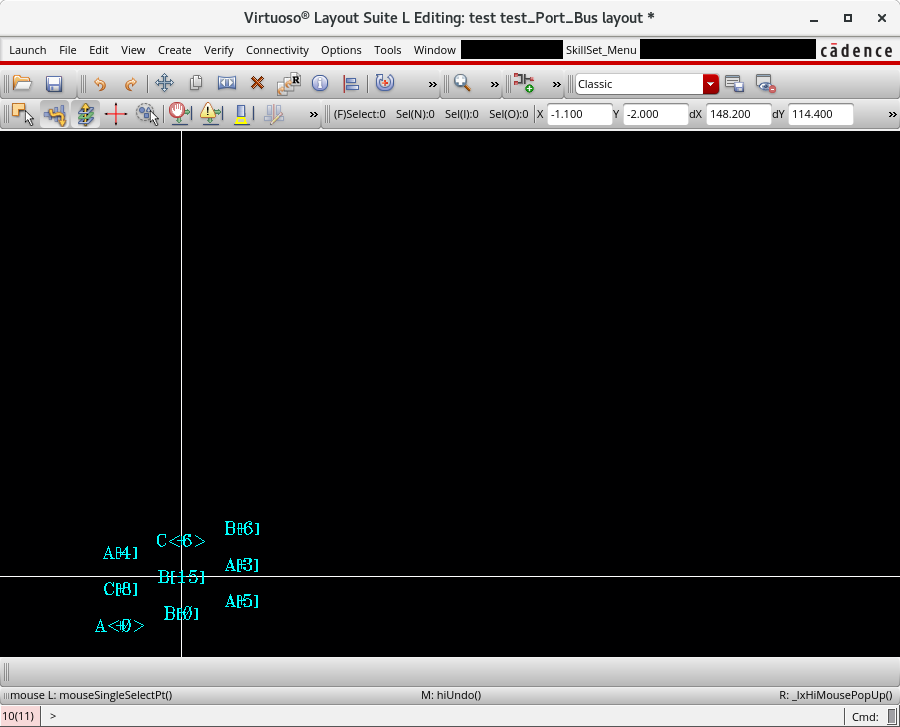Click the command prompt input line
900x727 pixels.
click(x=442, y=716)
